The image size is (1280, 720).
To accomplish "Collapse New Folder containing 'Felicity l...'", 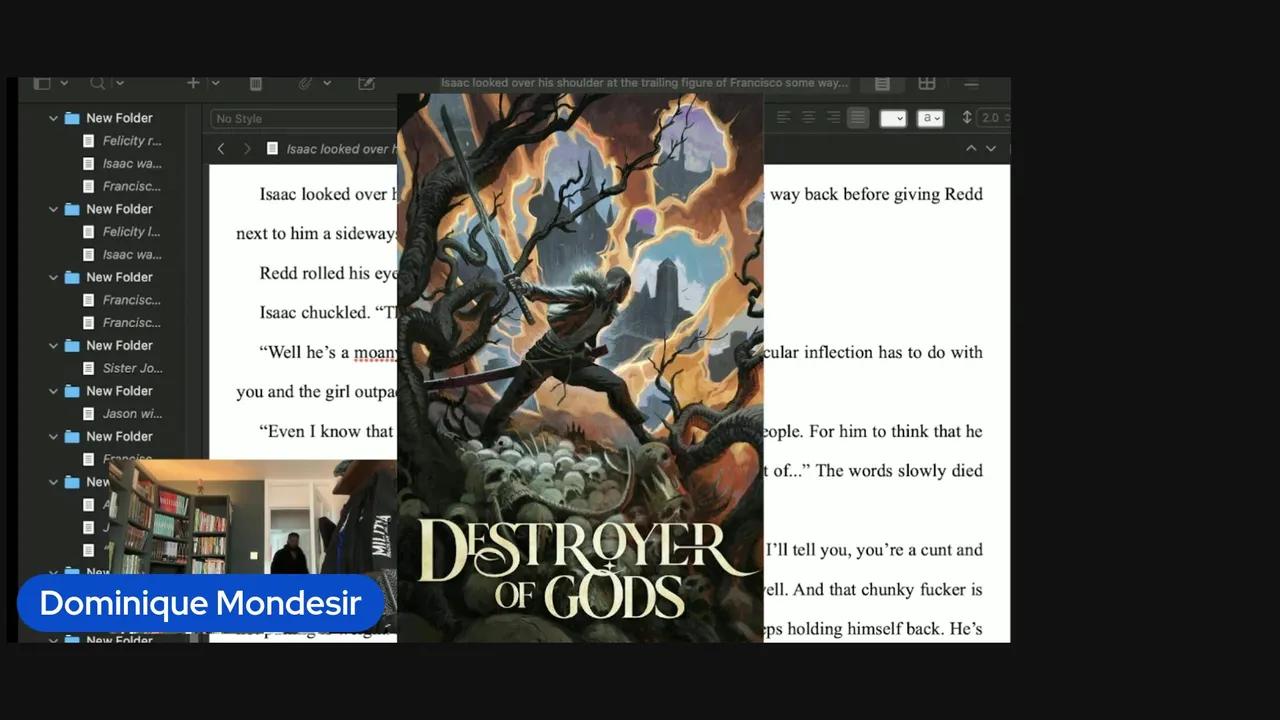I will click(54, 209).
